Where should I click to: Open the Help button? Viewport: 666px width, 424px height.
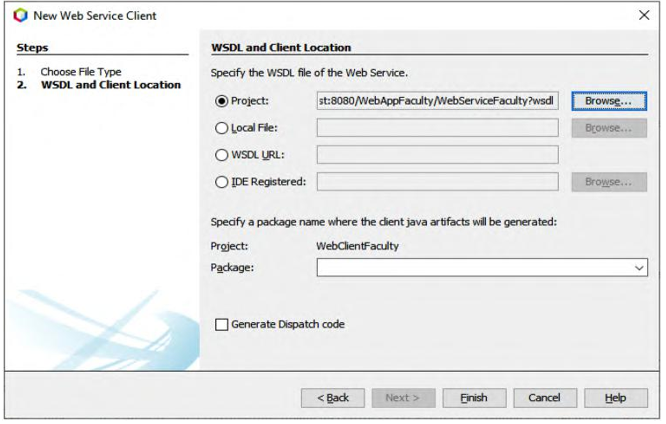coord(616,398)
